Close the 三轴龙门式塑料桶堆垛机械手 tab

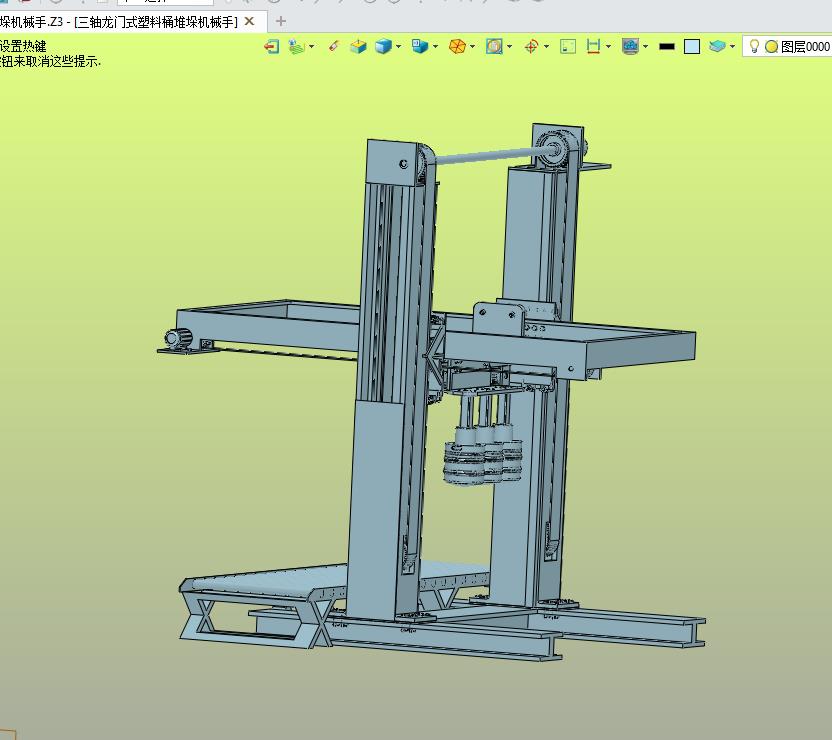[x=249, y=22]
